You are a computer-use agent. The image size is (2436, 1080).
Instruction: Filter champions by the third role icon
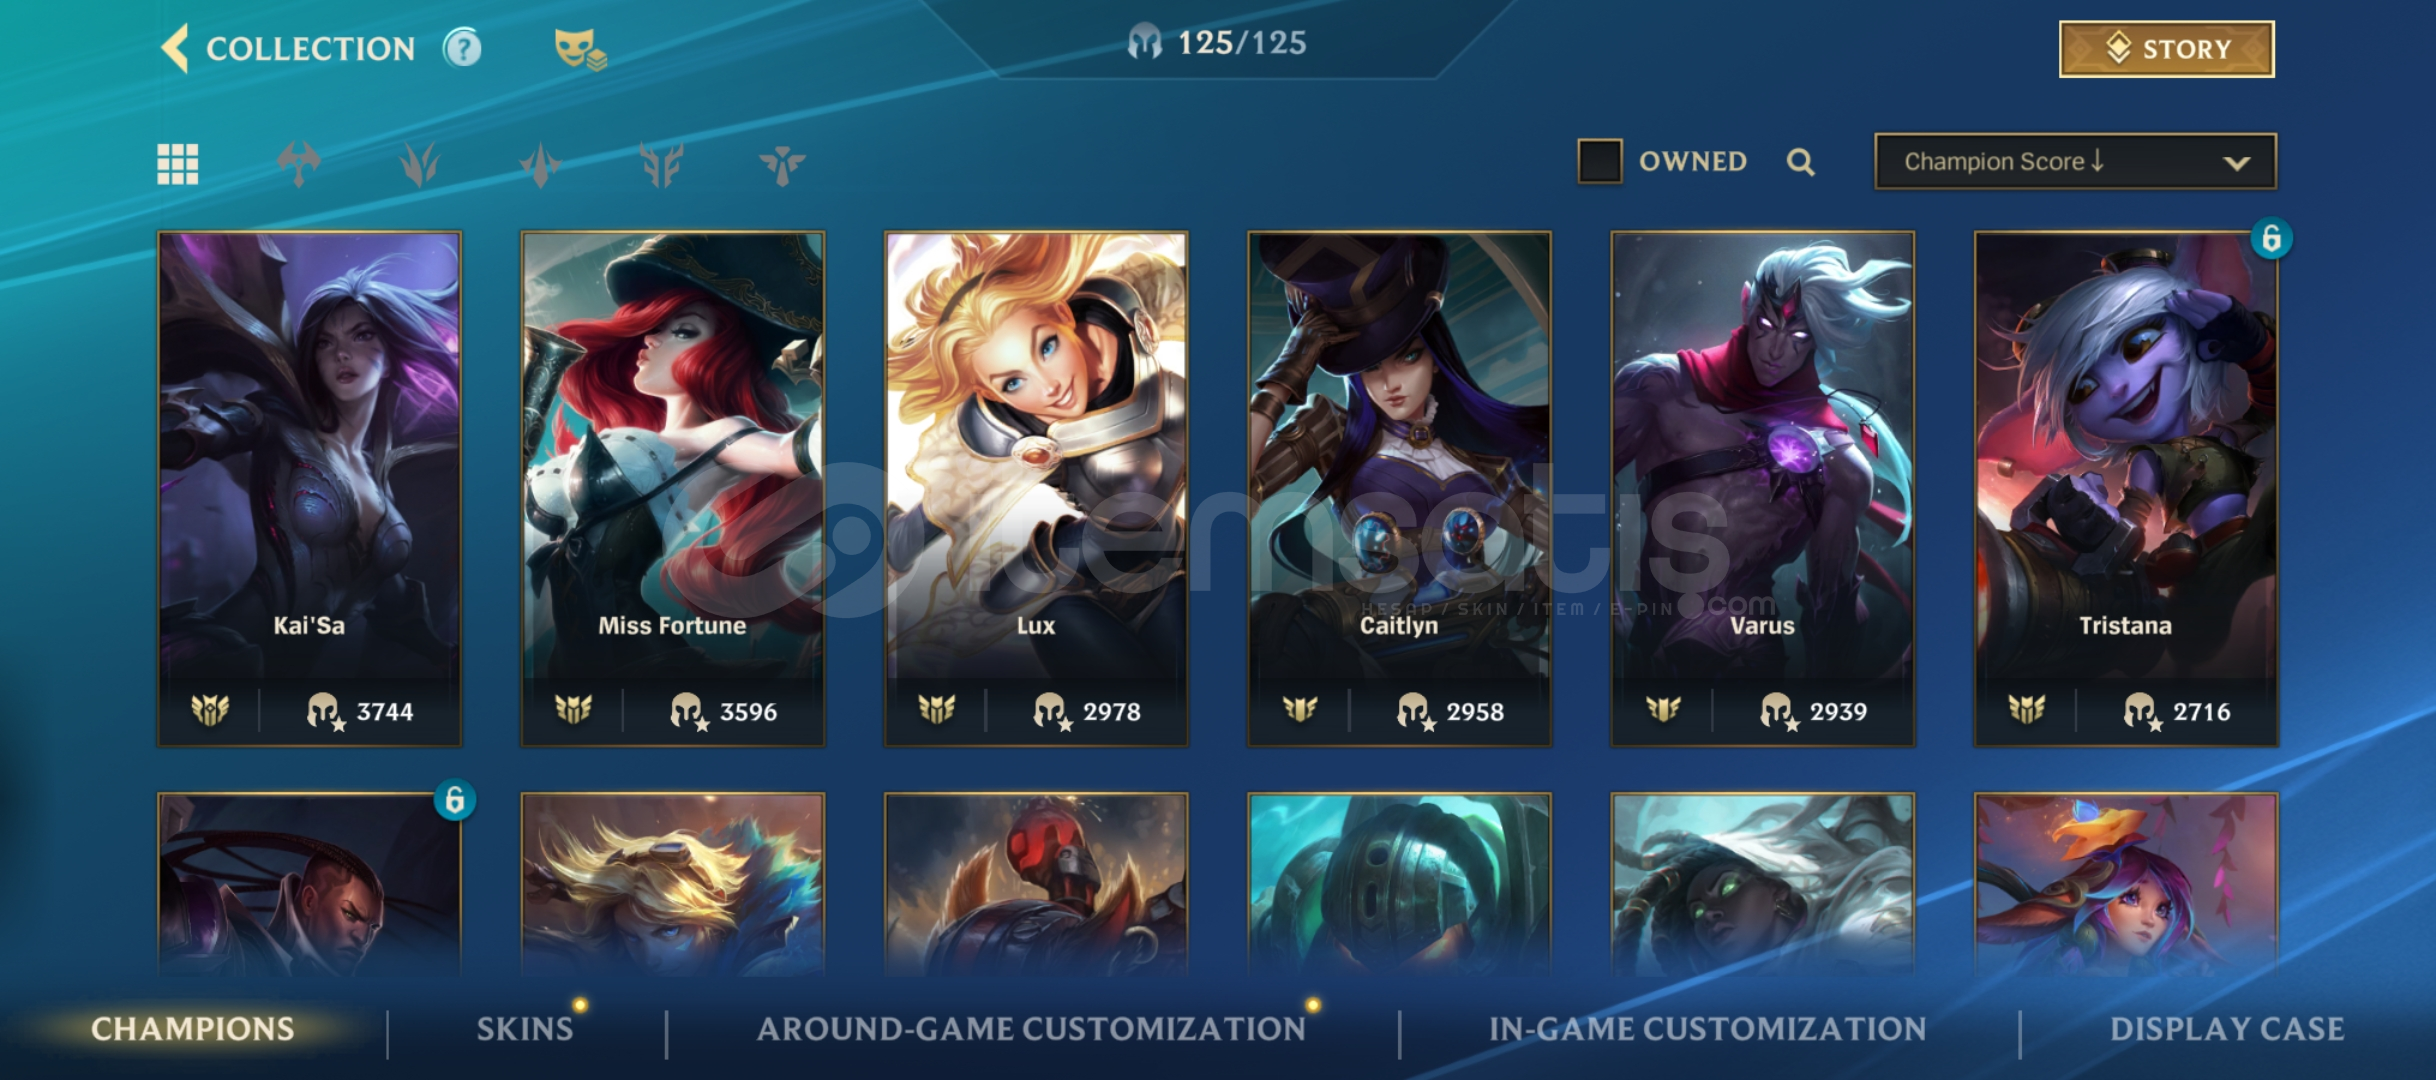pyautogui.click(x=541, y=164)
